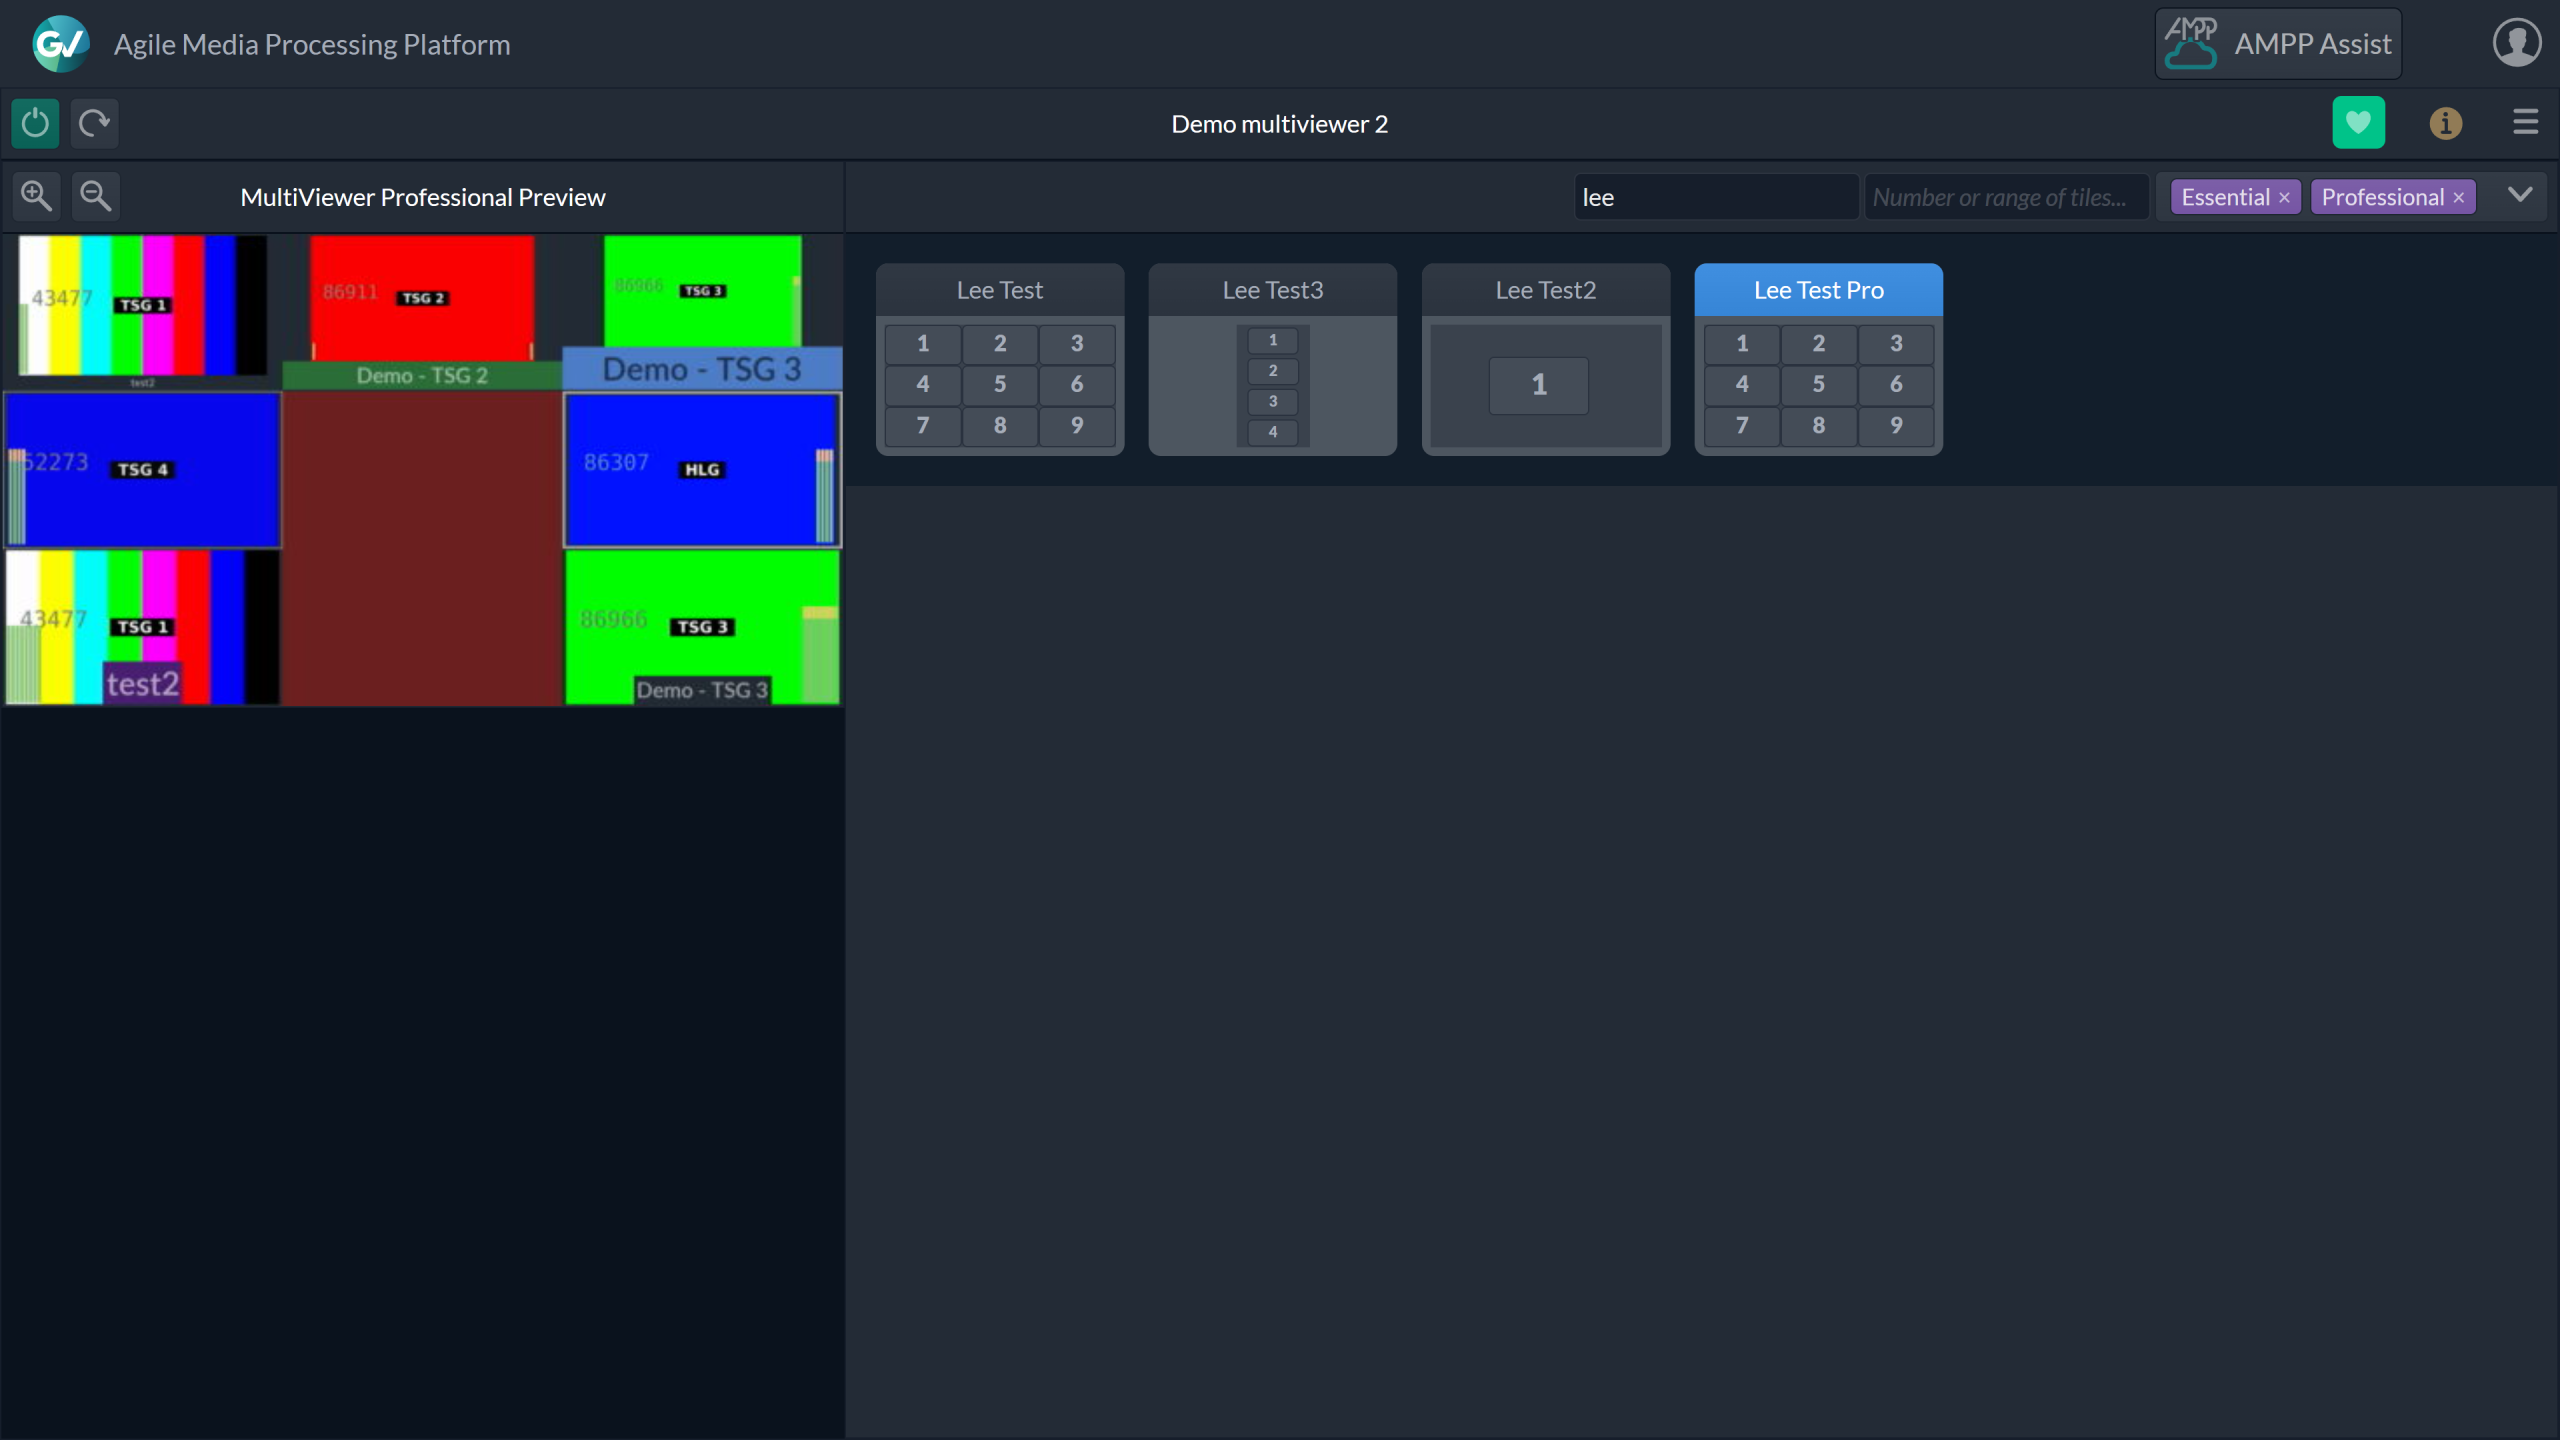Remove the Essential filter tag
The width and height of the screenshot is (2560, 1440).
pos(2284,198)
